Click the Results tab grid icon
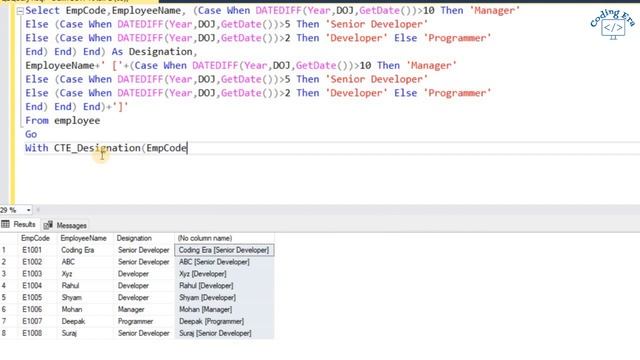 (x=5, y=224)
